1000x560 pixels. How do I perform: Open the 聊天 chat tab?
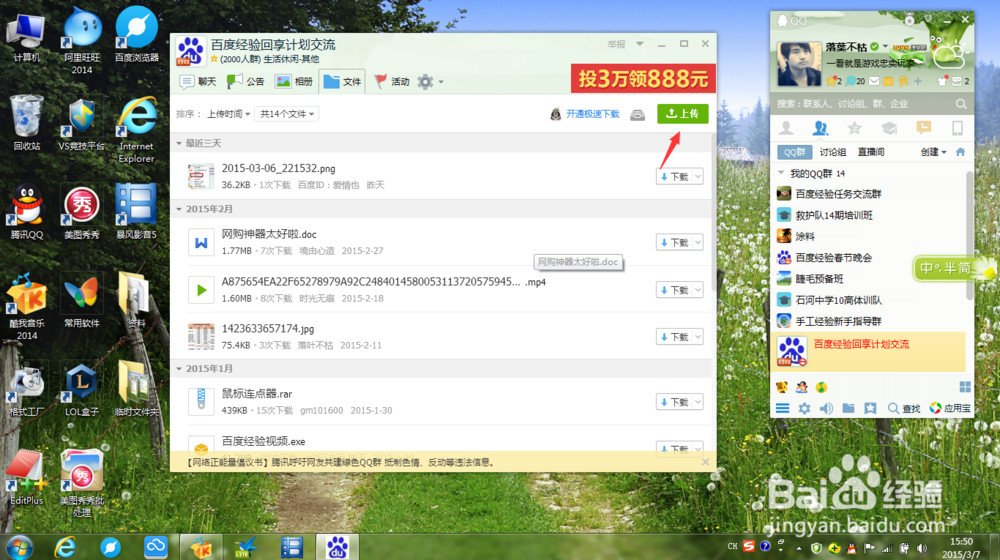(198, 82)
